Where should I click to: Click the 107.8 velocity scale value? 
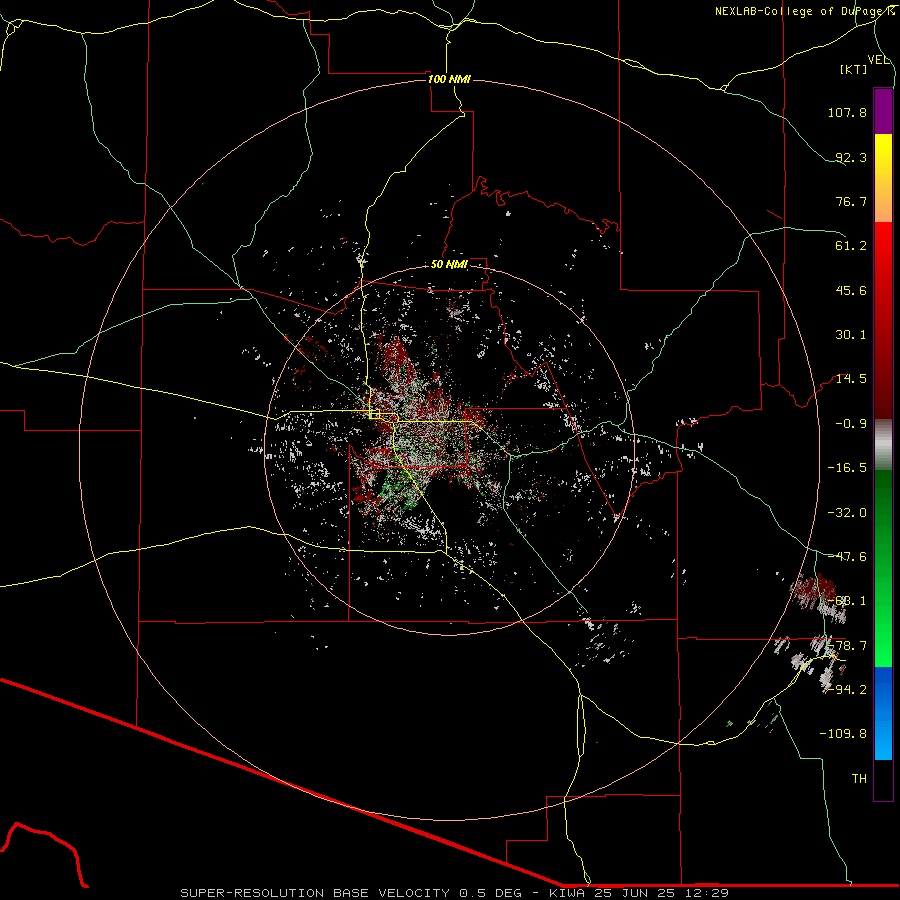(x=847, y=112)
